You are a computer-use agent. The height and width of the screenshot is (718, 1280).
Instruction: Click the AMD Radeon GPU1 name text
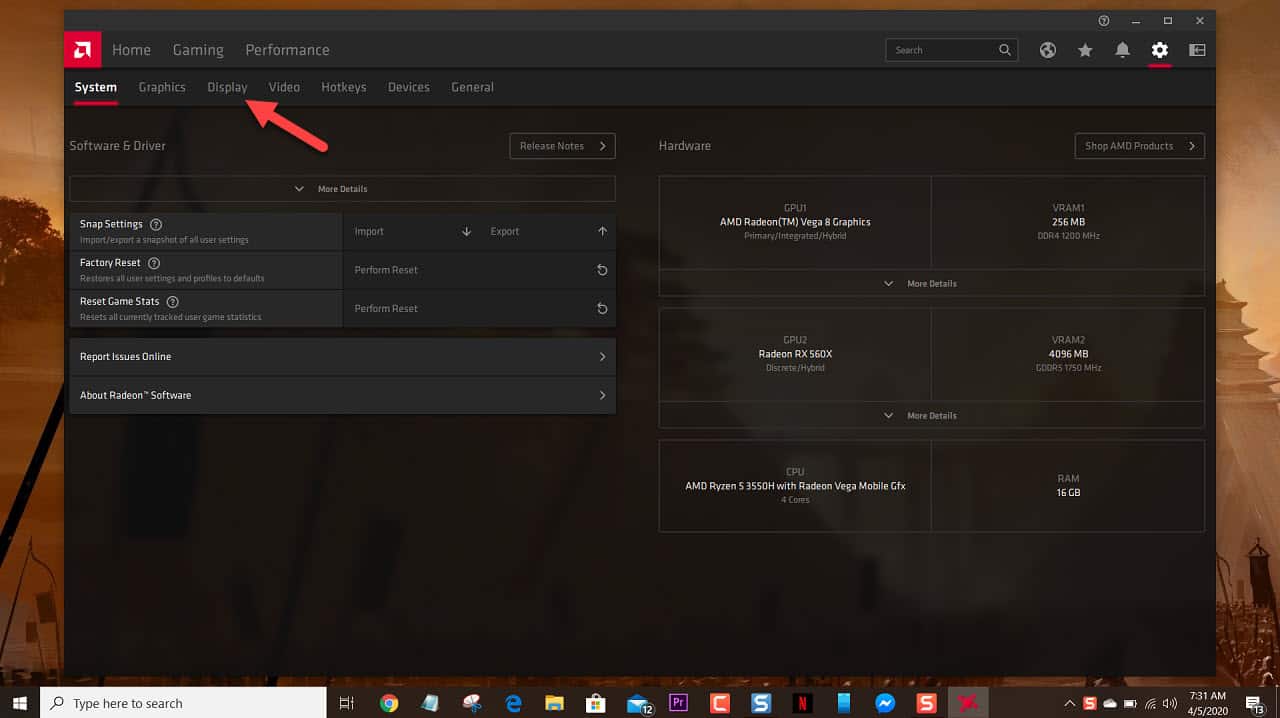pos(795,222)
